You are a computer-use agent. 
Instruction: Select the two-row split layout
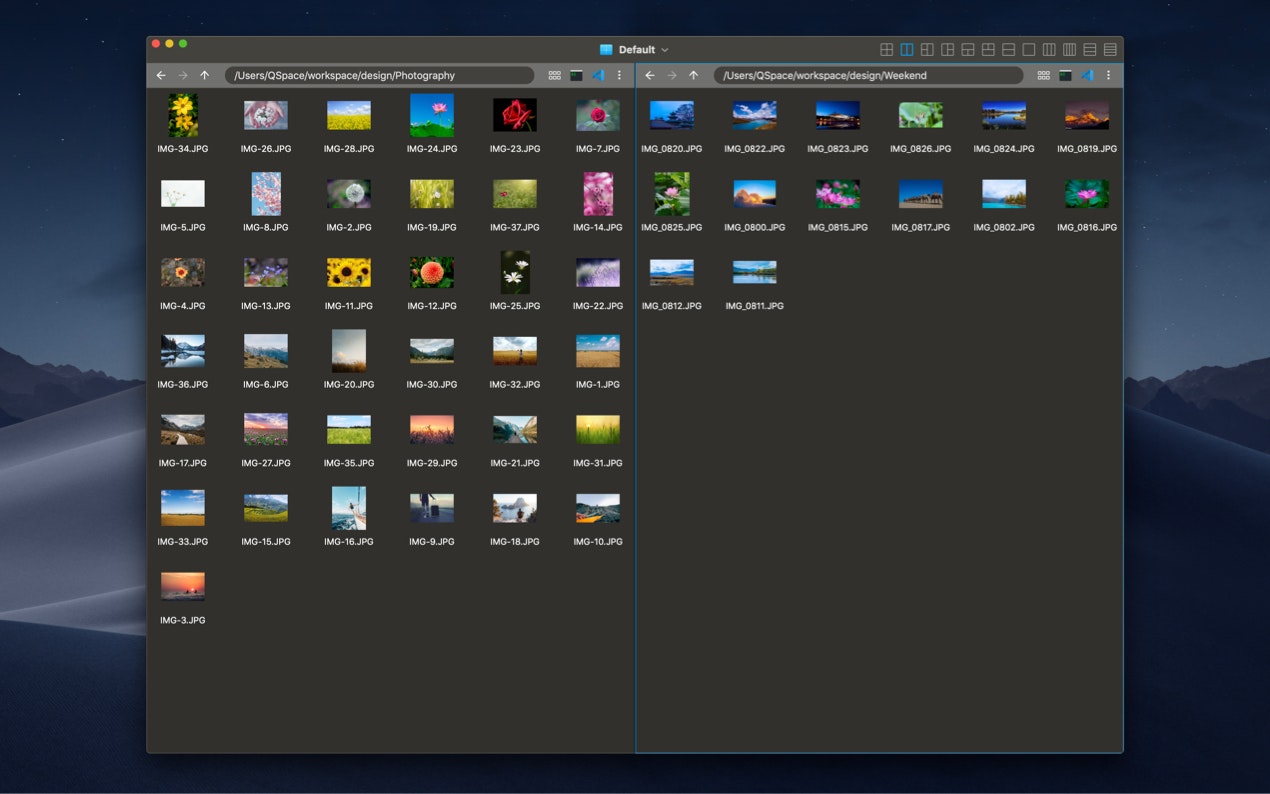pyautogui.click(x=1008, y=48)
